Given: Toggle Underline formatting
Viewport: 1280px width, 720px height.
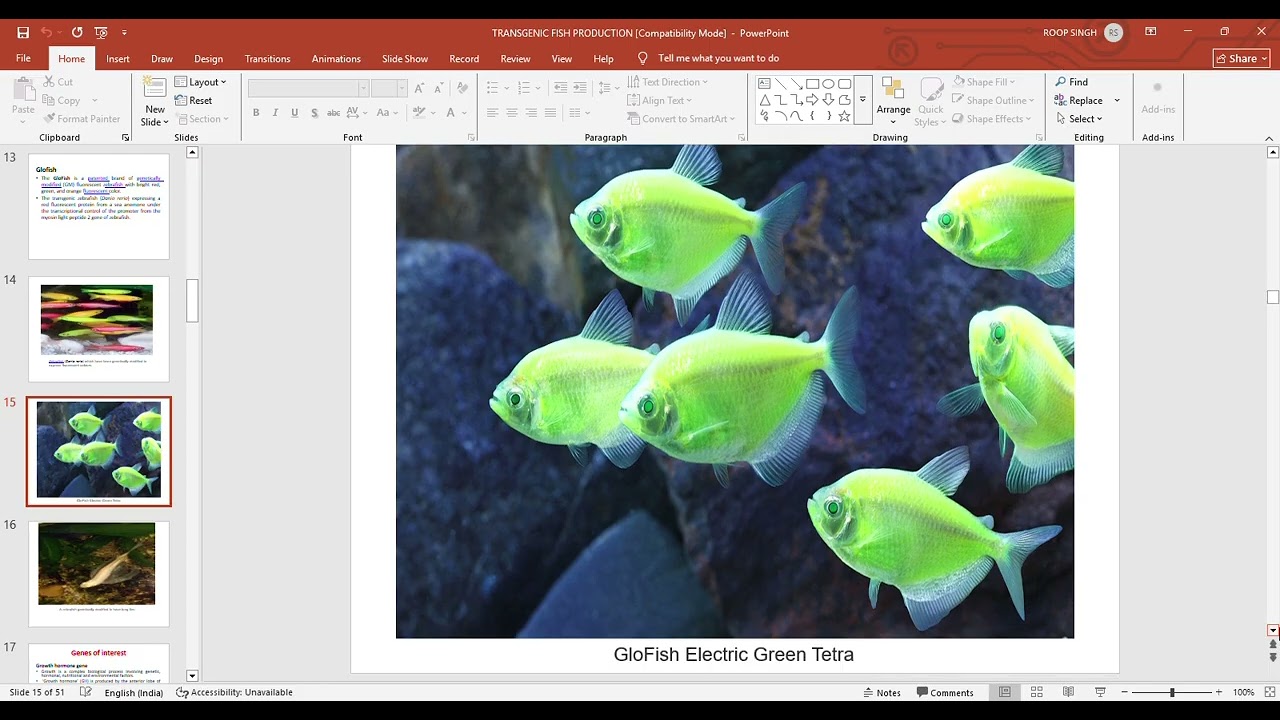Looking at the screenshot, I should [x=294, y=113].
